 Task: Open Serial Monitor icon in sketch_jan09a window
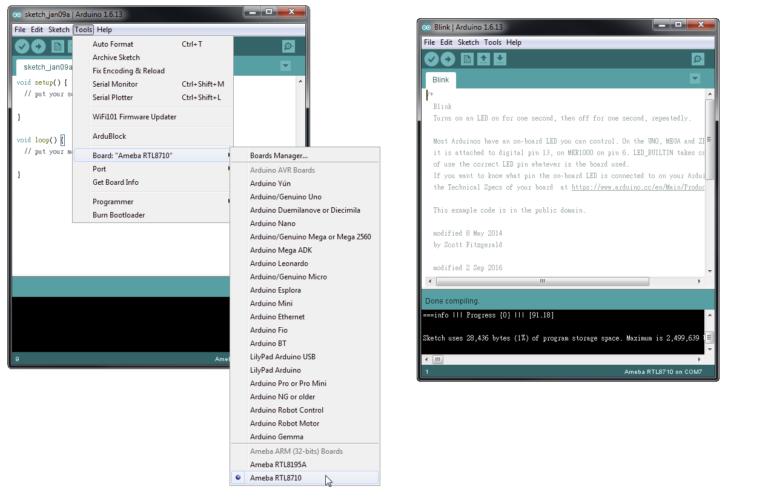tap(288, 46)
